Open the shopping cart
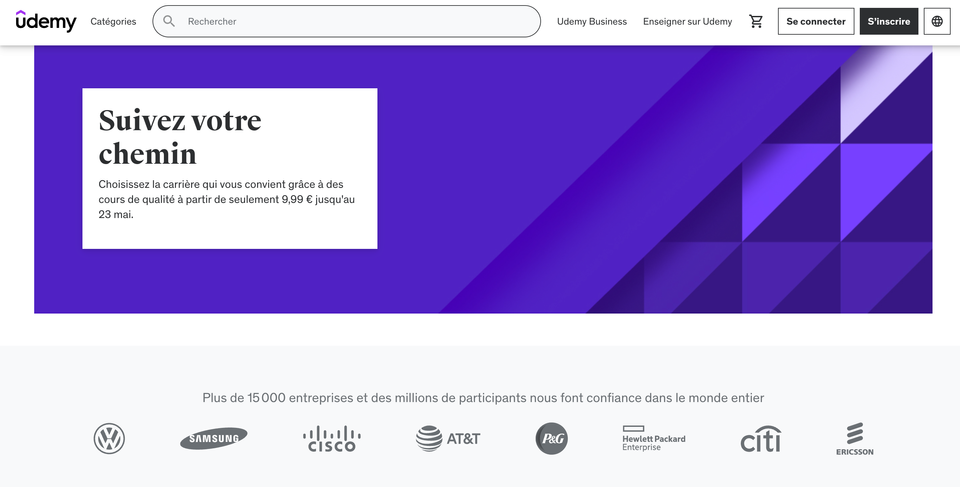The image size is (960, 487). pyautogui.click(x=756, y=21)
